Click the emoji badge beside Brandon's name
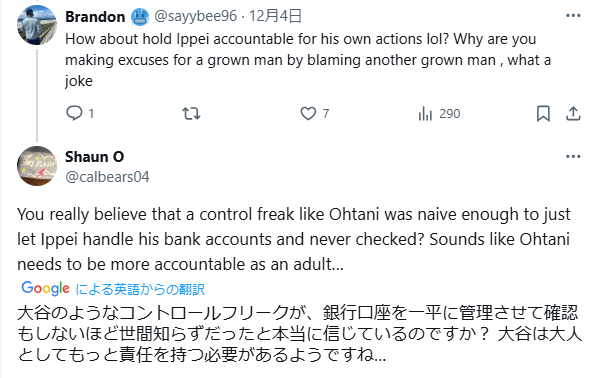The image size is (596, 378). [140, 17]
